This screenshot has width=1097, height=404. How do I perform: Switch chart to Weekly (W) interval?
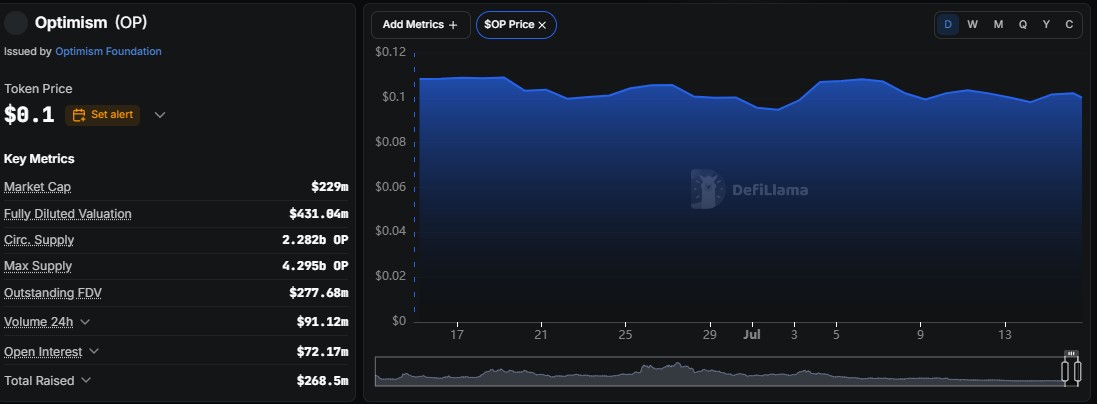(x=972, y=25)
